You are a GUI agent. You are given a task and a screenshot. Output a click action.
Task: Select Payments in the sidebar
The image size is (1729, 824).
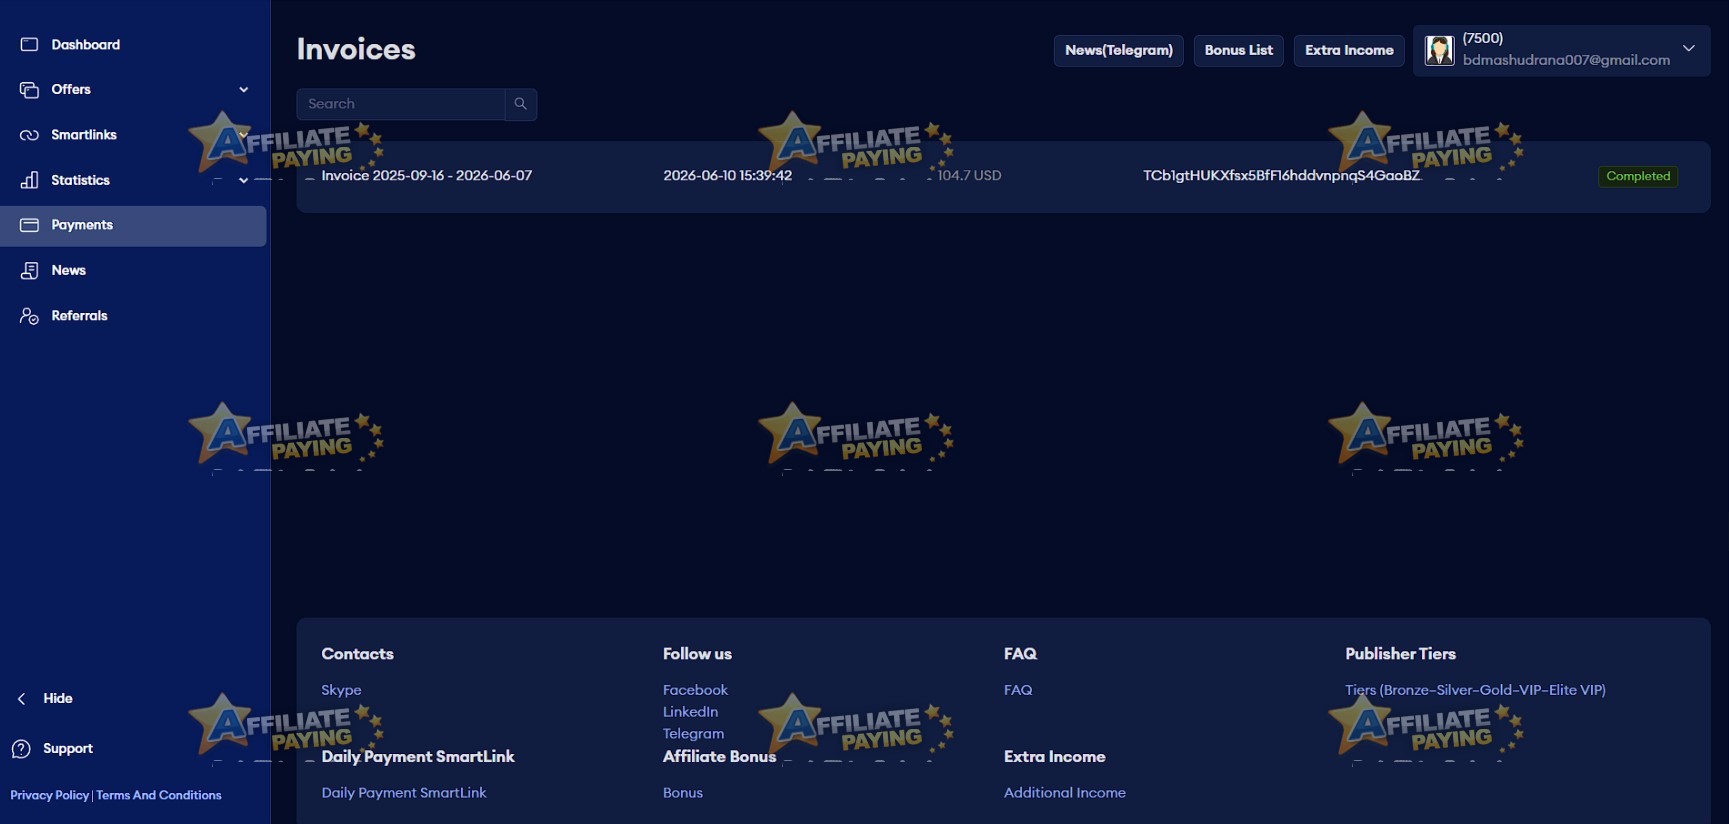click(x=133, y=226)
